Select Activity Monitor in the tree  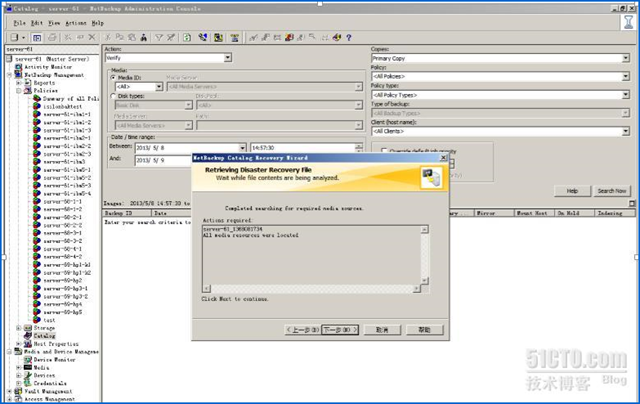48,67
